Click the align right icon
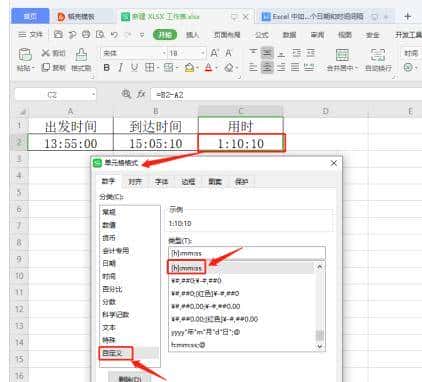The width and height of the screenshot is (422, 382). pos(281,67)
